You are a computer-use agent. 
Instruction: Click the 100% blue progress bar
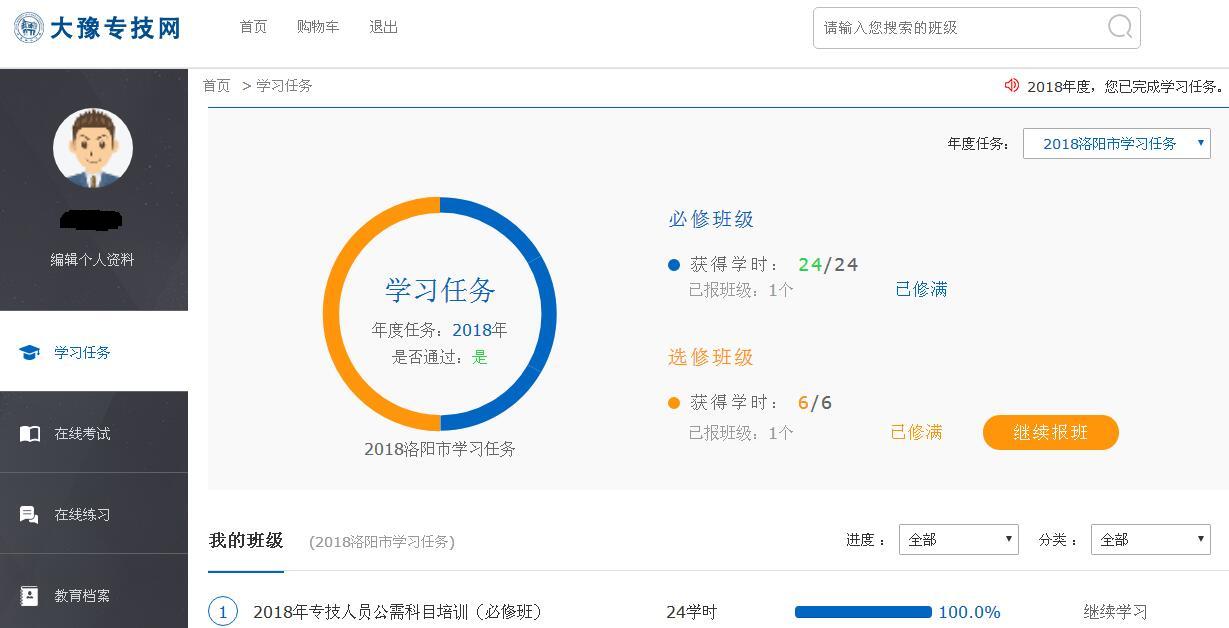[863, 611]
